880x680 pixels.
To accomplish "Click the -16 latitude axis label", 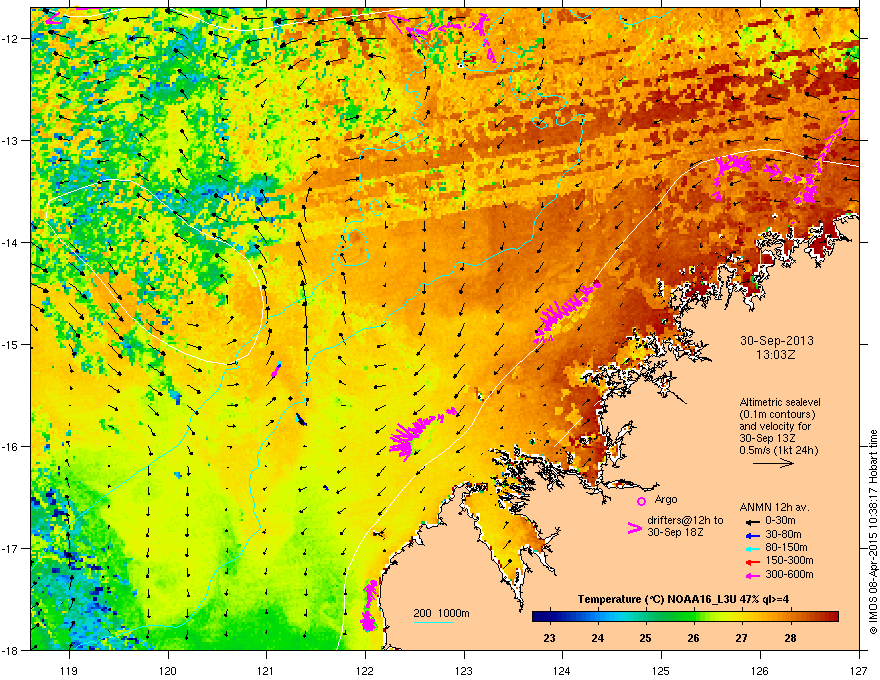I will click(x=11, y=447).
